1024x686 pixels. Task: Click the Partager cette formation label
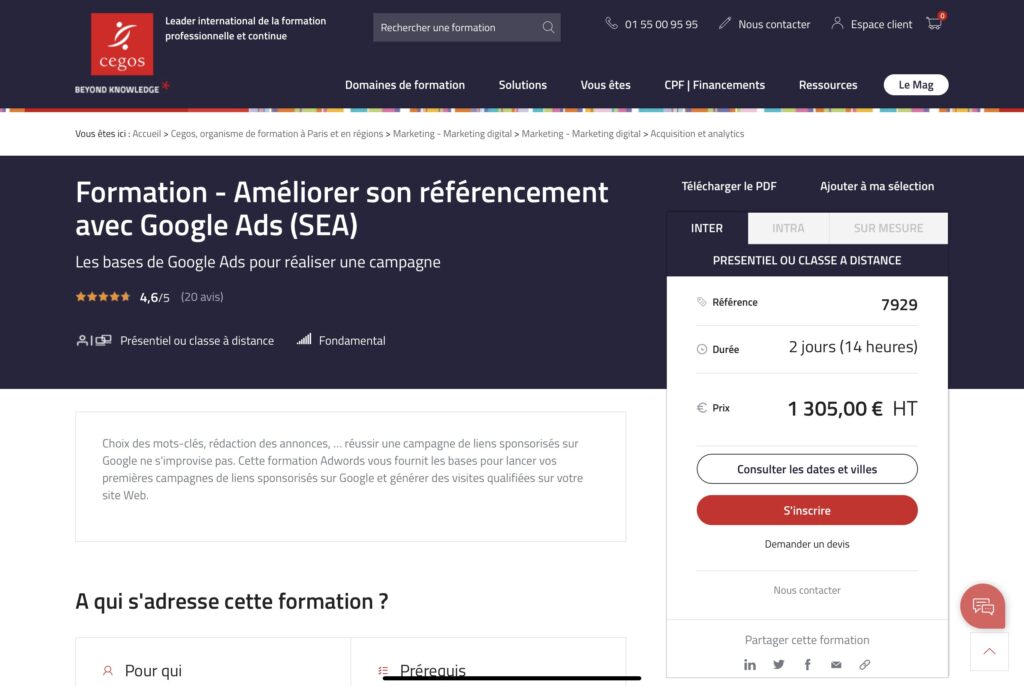tap(807, 640)
